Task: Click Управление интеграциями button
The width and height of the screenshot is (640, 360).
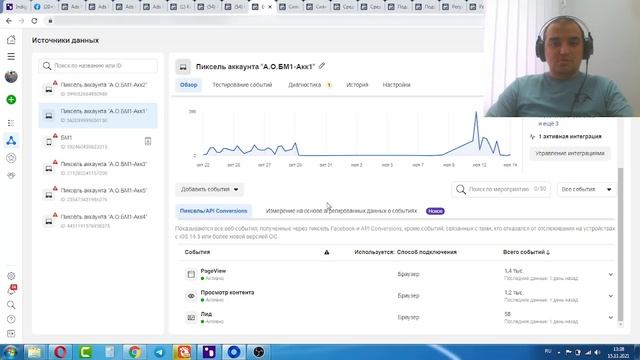Action: [x=570, y=153]
